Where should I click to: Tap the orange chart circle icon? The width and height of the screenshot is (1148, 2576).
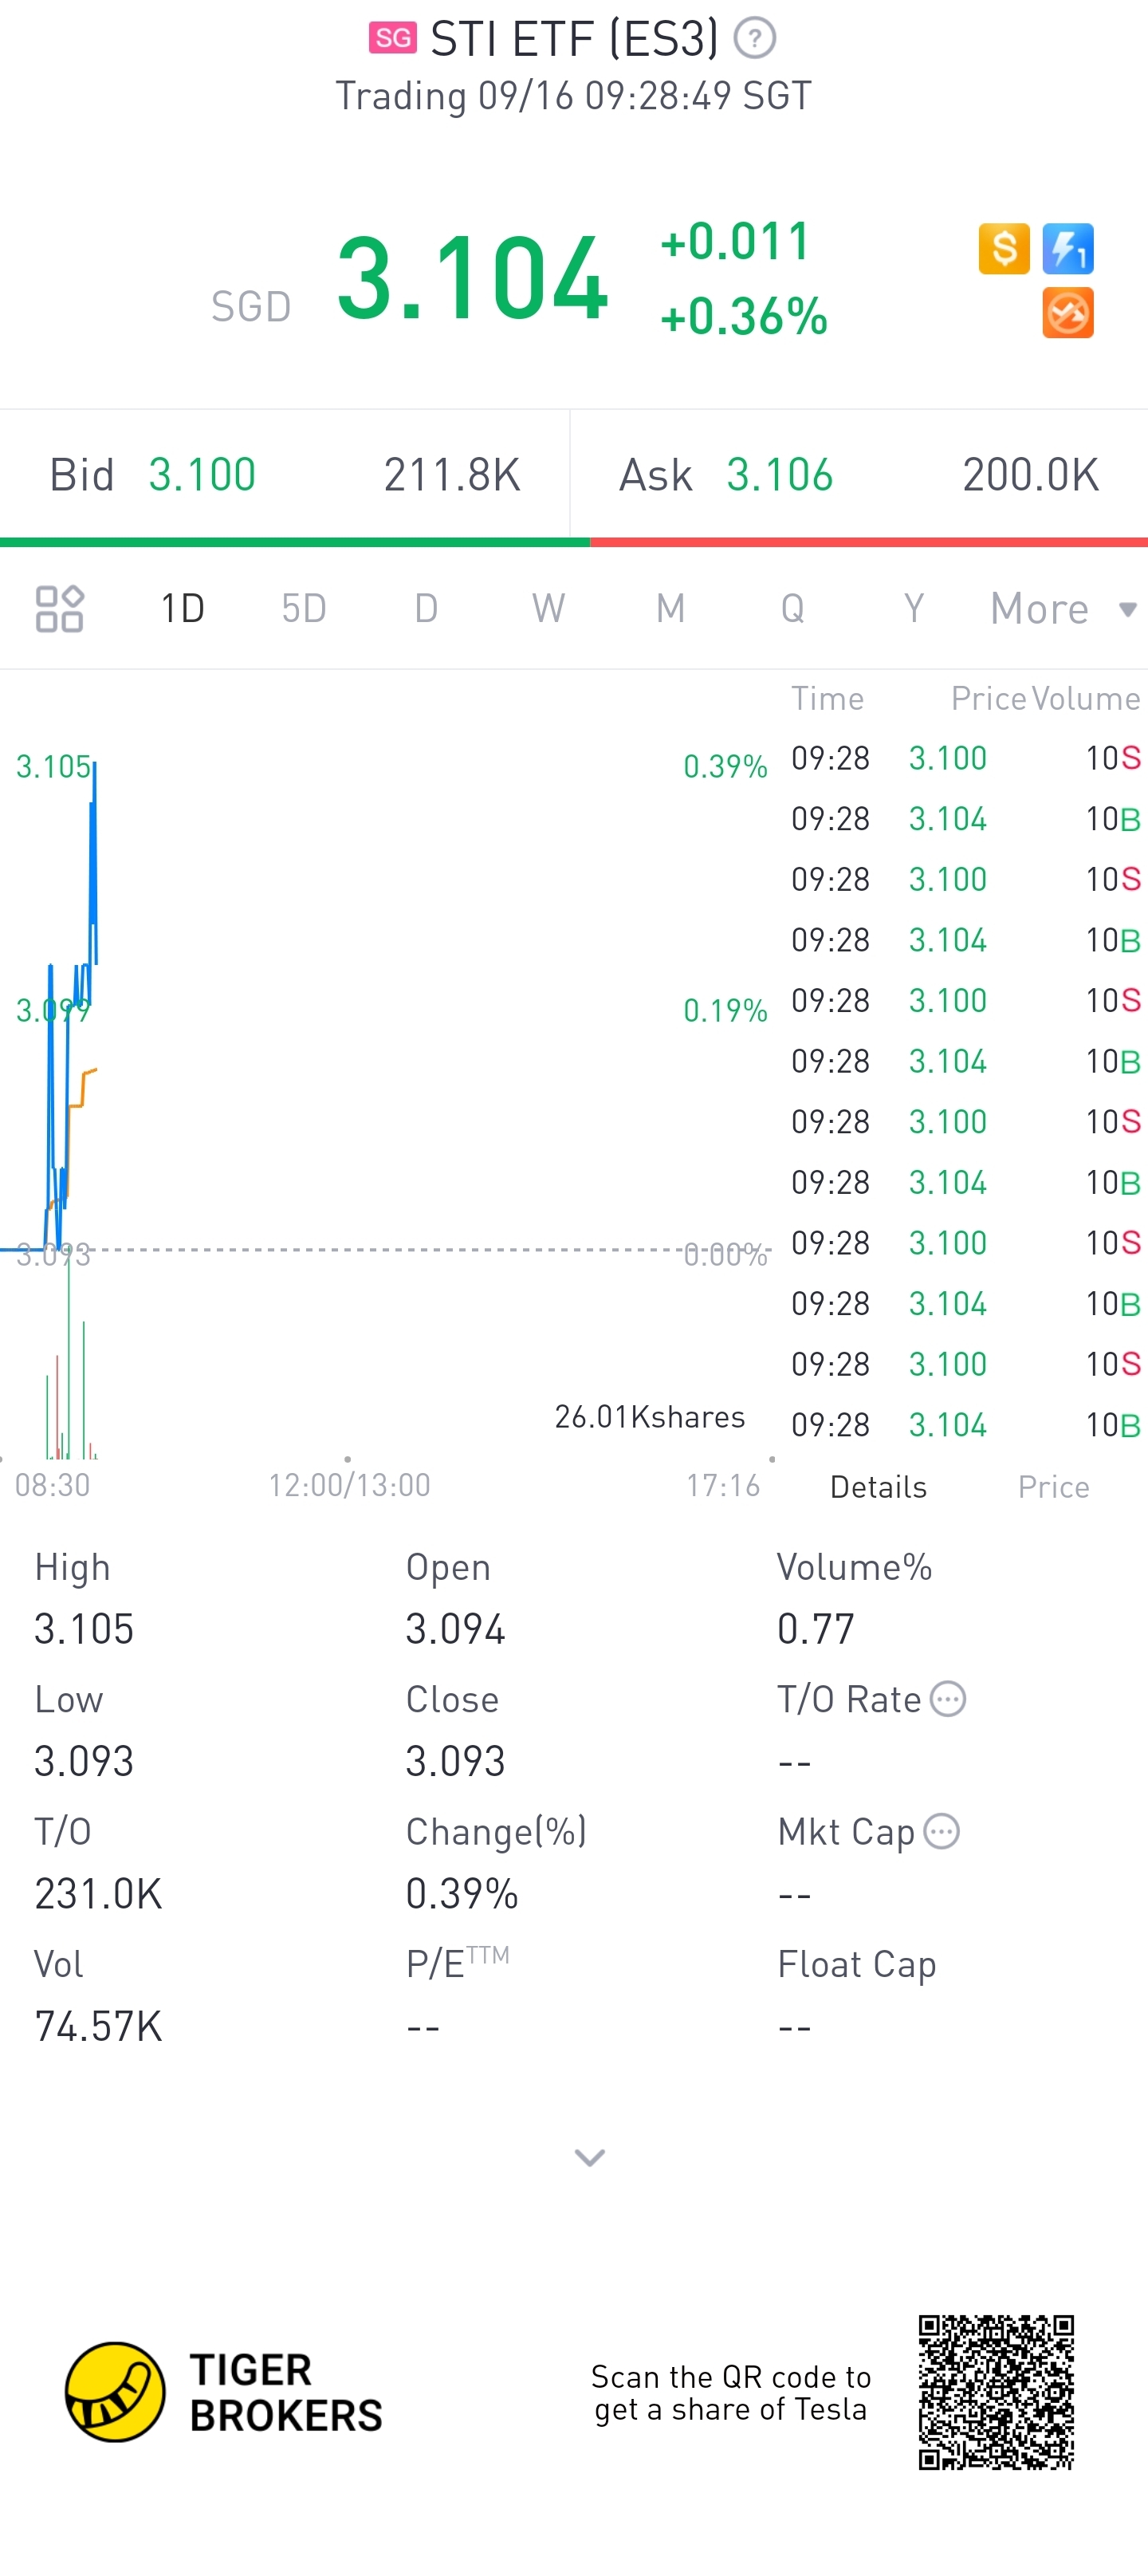(x=1067, y=313)
